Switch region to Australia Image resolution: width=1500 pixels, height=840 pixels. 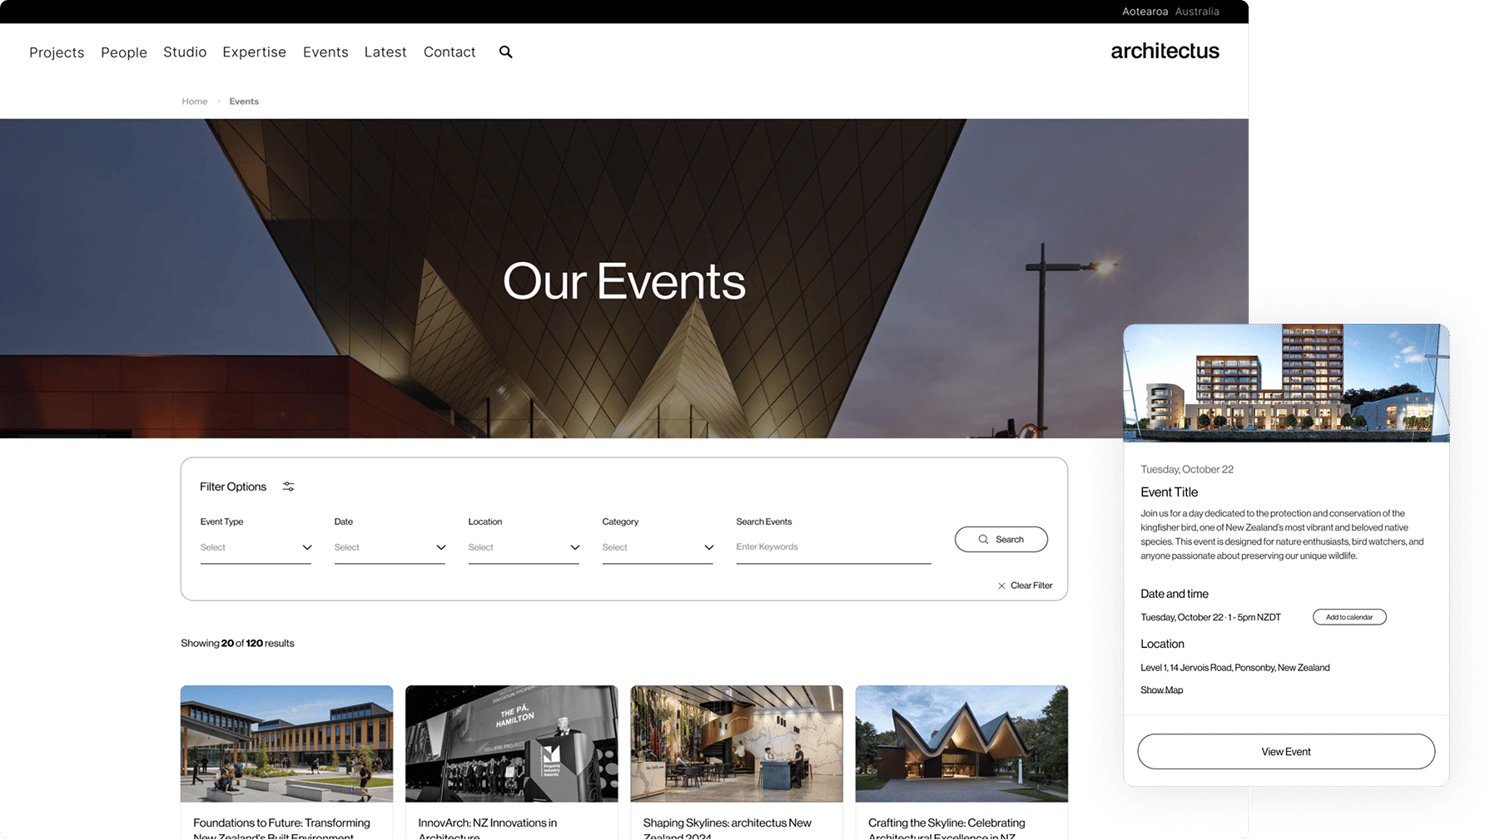[x=1197, y=12]
